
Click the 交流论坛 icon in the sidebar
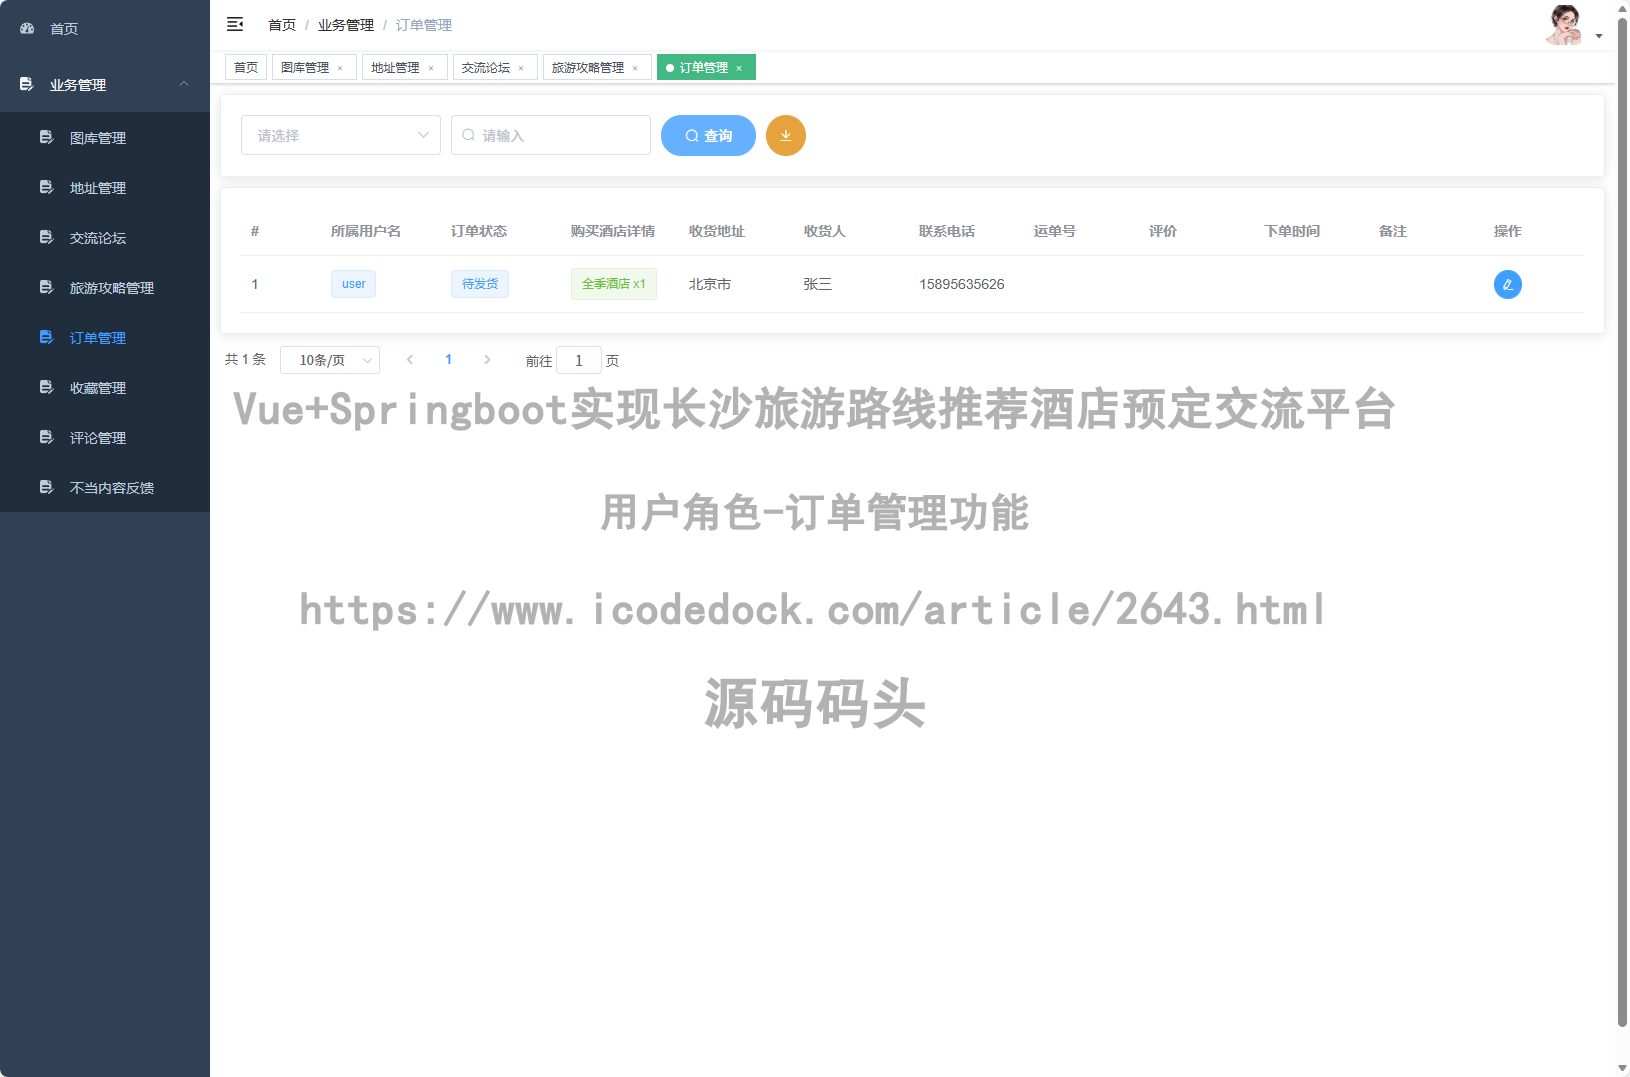click(x=46, y=237)
